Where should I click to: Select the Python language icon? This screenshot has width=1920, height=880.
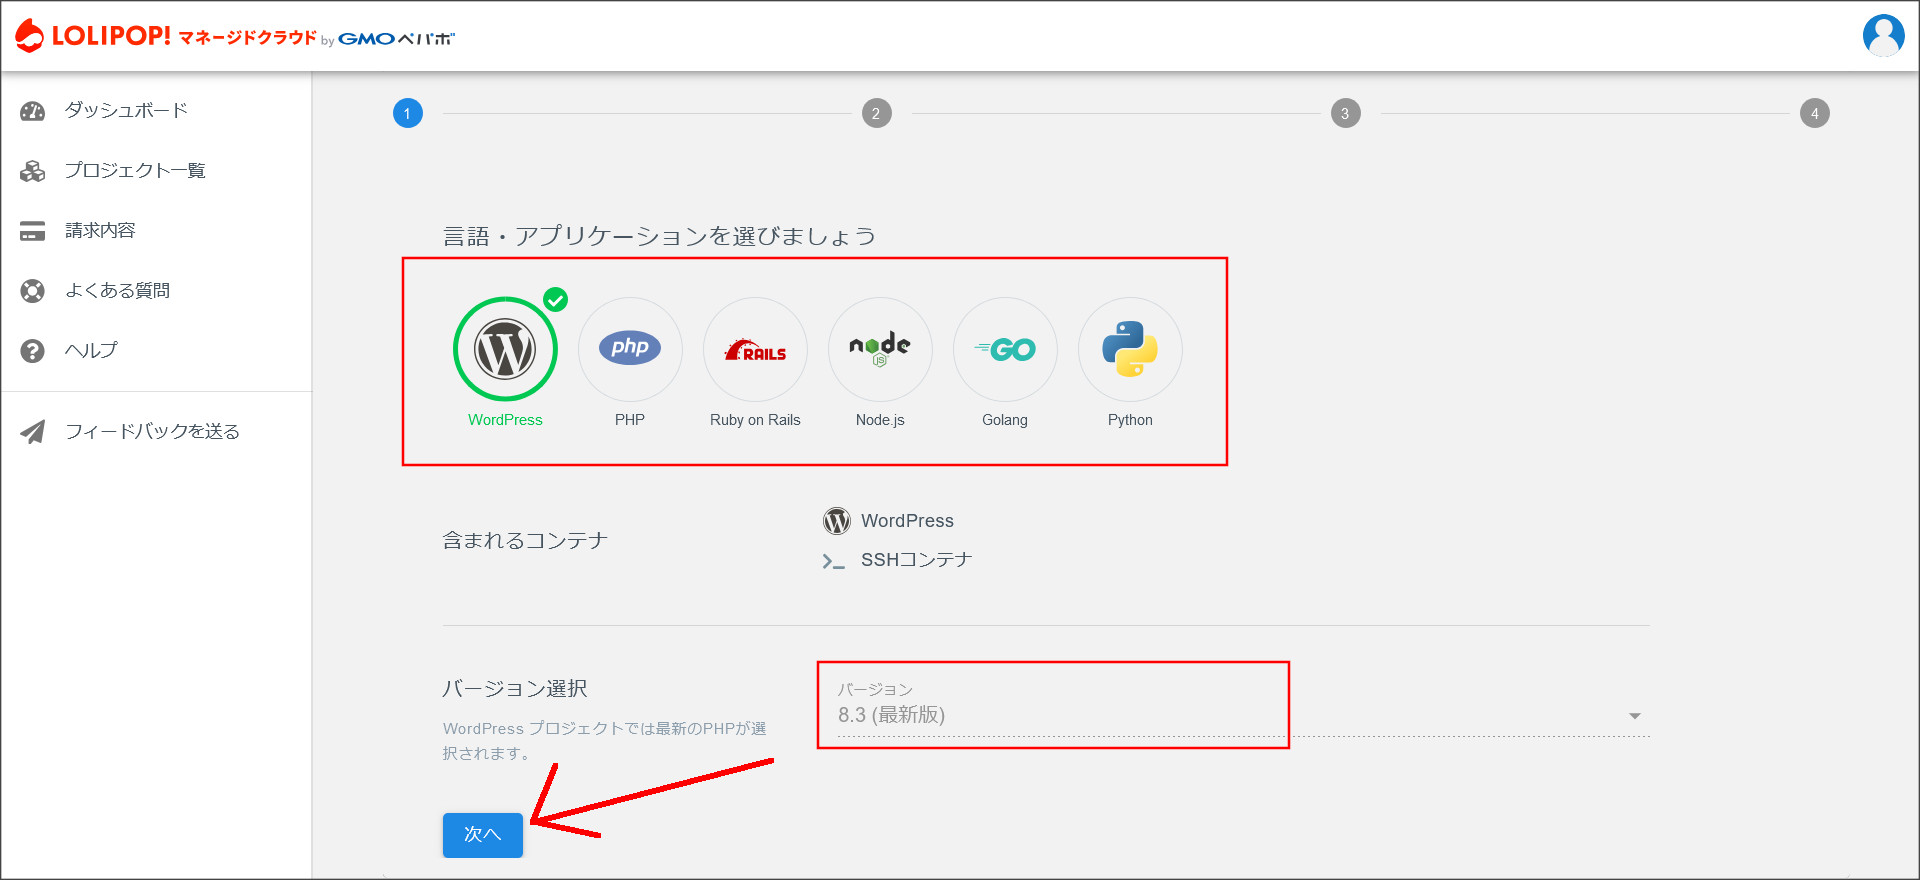1130,349
